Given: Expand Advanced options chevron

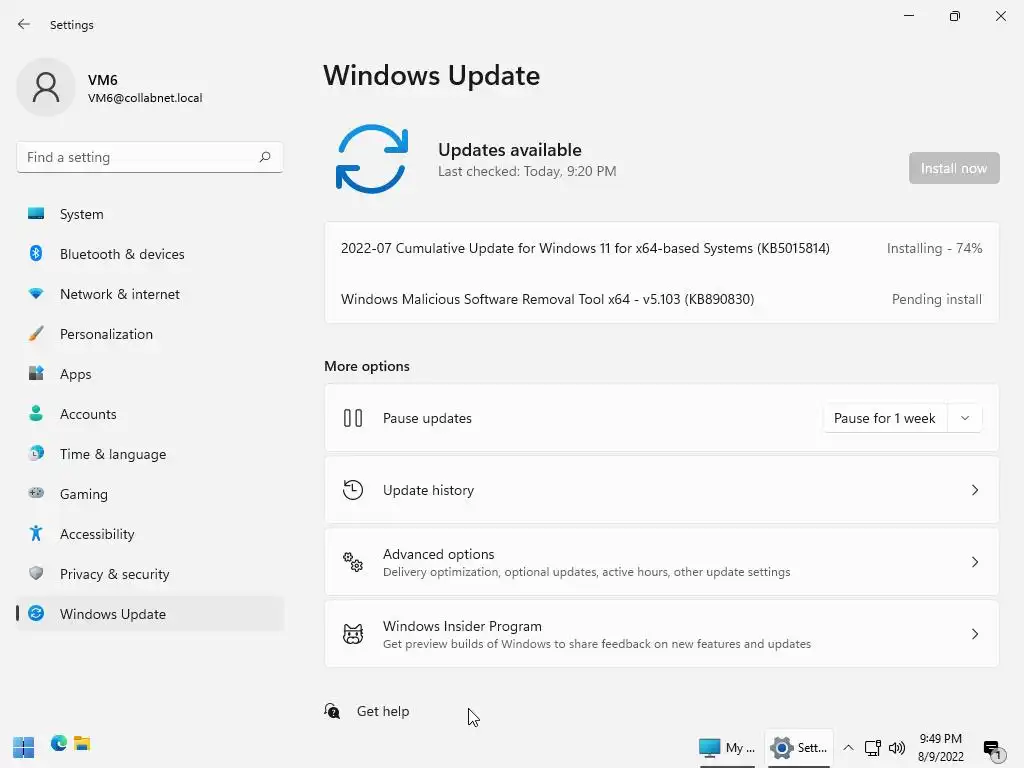Looking at the screenshot, I should tap(974, 562).
